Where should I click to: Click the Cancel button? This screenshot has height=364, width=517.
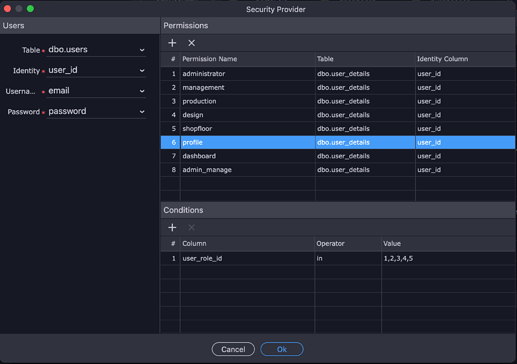233,349
